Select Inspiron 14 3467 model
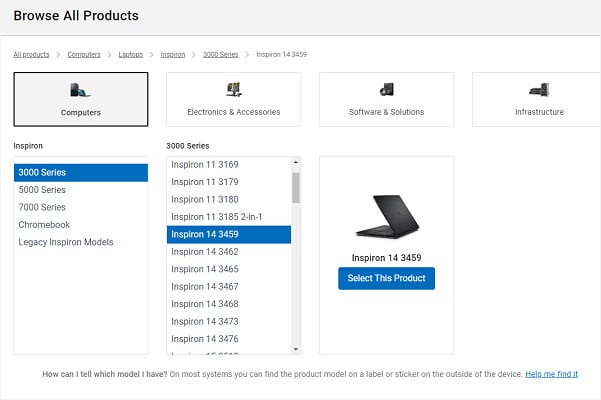 coord(229,287)
